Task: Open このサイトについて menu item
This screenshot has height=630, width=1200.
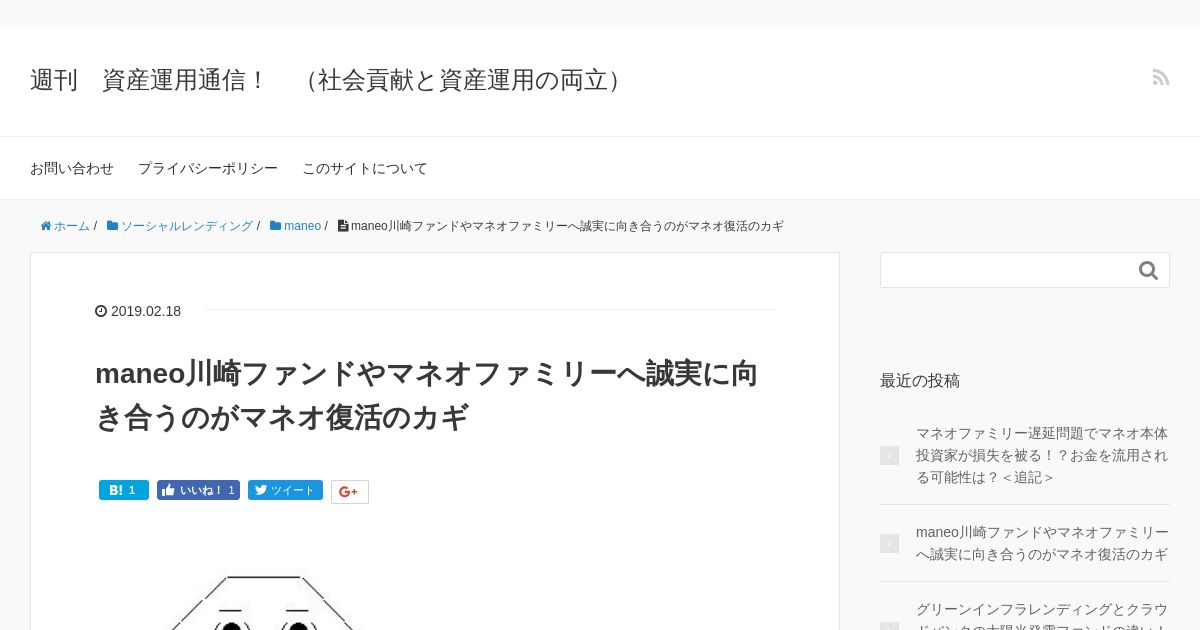Action: pyautogui.click(x=365, y=168)
